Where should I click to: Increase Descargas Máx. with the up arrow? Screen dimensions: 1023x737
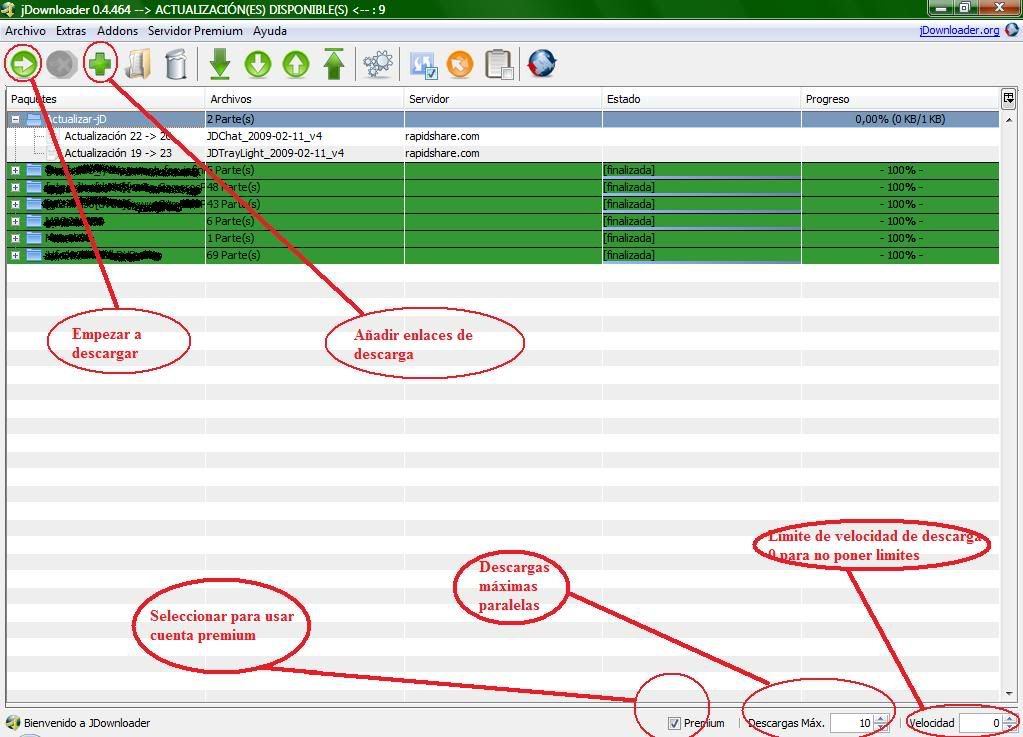coord(882,719)
